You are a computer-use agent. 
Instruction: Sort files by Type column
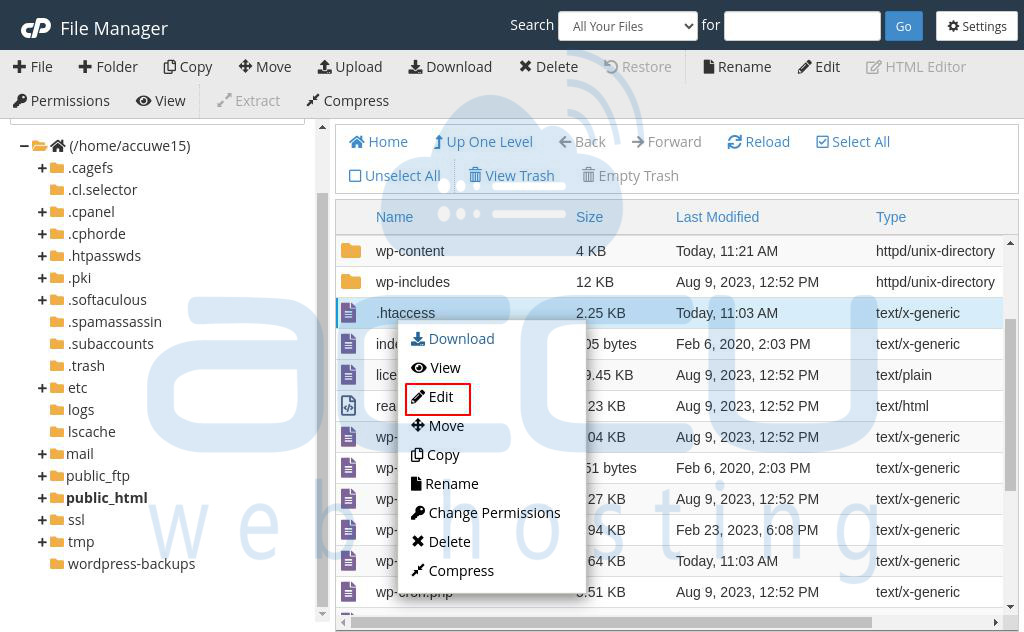(x=891, y=217)
